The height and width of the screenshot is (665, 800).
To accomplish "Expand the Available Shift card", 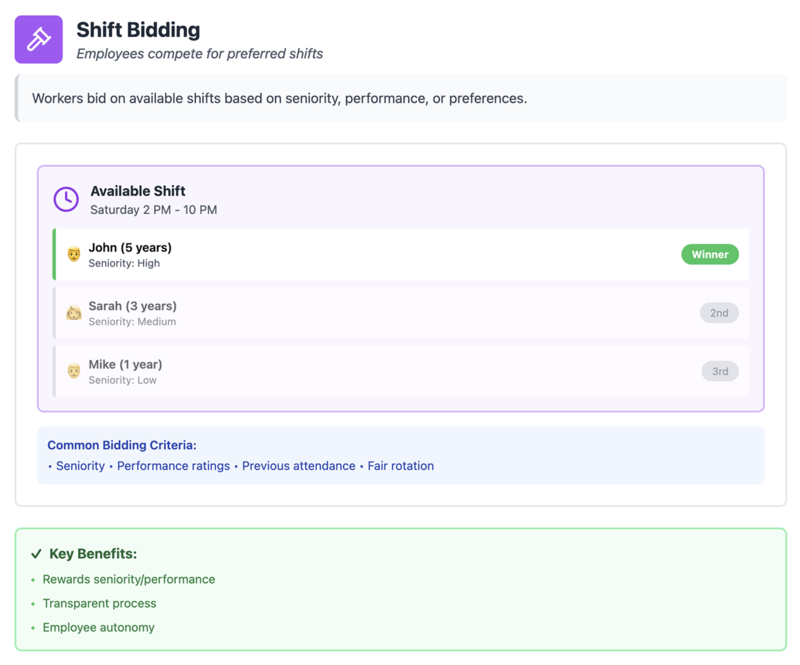I will [400, 198].
